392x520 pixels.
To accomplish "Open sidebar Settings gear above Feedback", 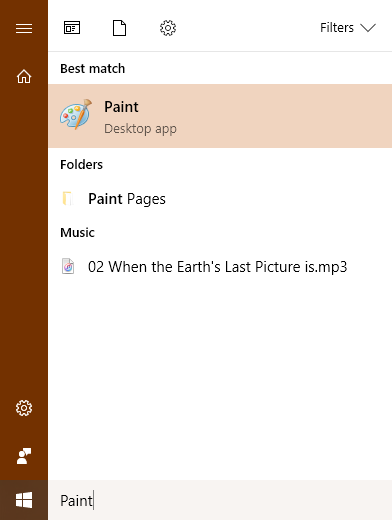I will click(x=24, y=408).
